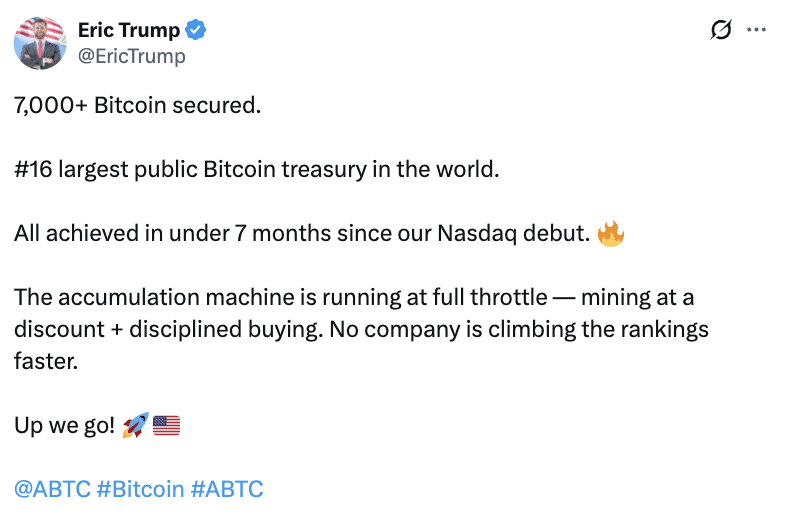Open the three-dot more options menu

(x=757, y=31)
